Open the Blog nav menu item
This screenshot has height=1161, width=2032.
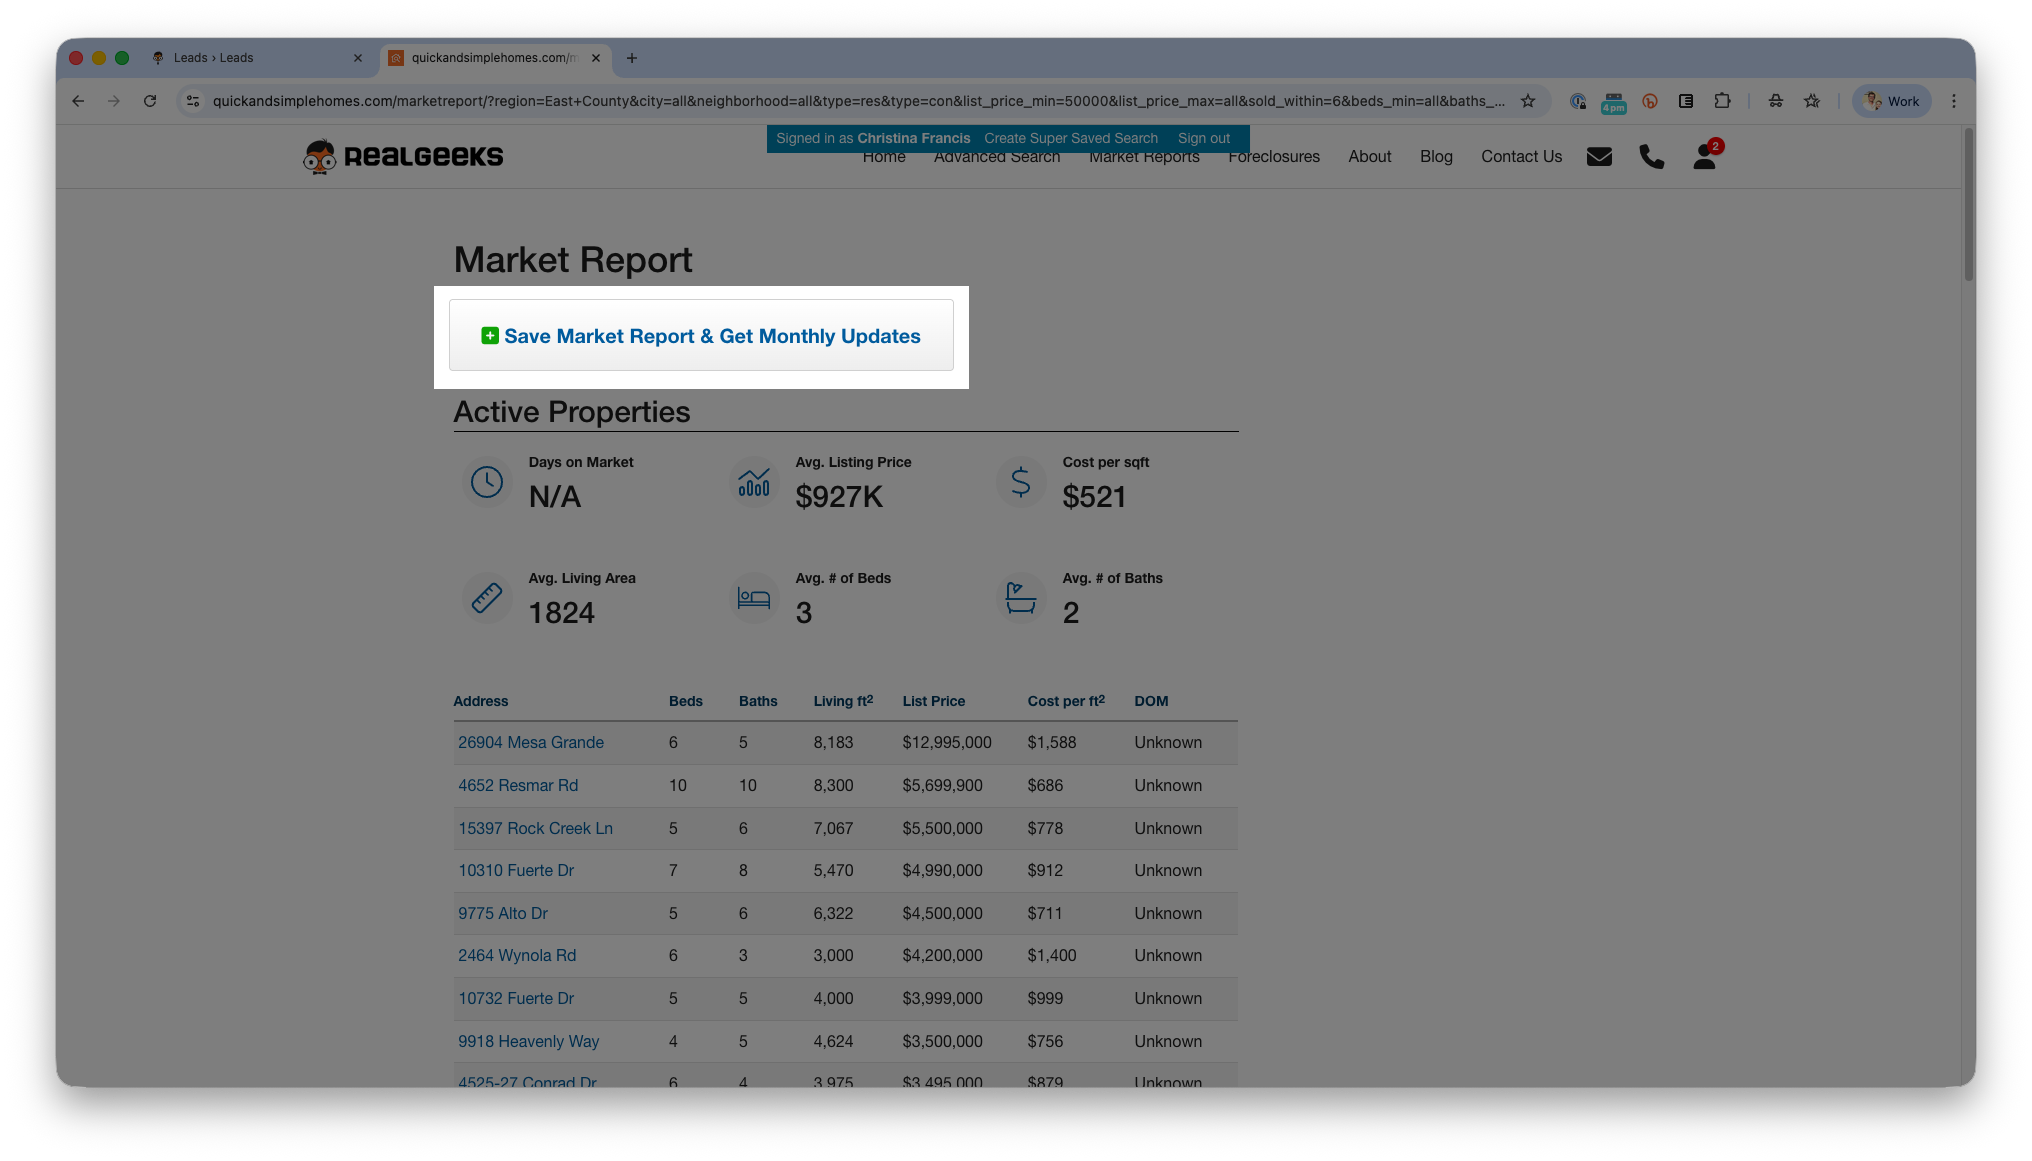coord(1436,157)
